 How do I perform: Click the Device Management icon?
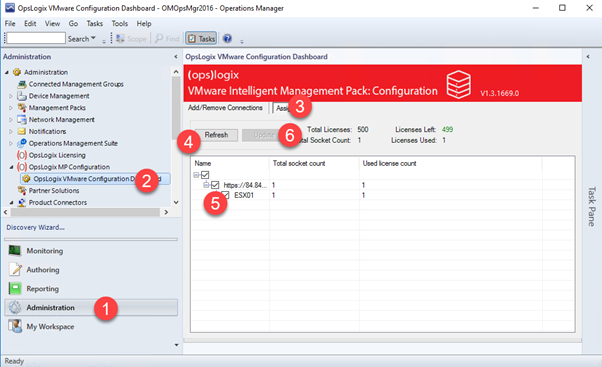point(22,96)
